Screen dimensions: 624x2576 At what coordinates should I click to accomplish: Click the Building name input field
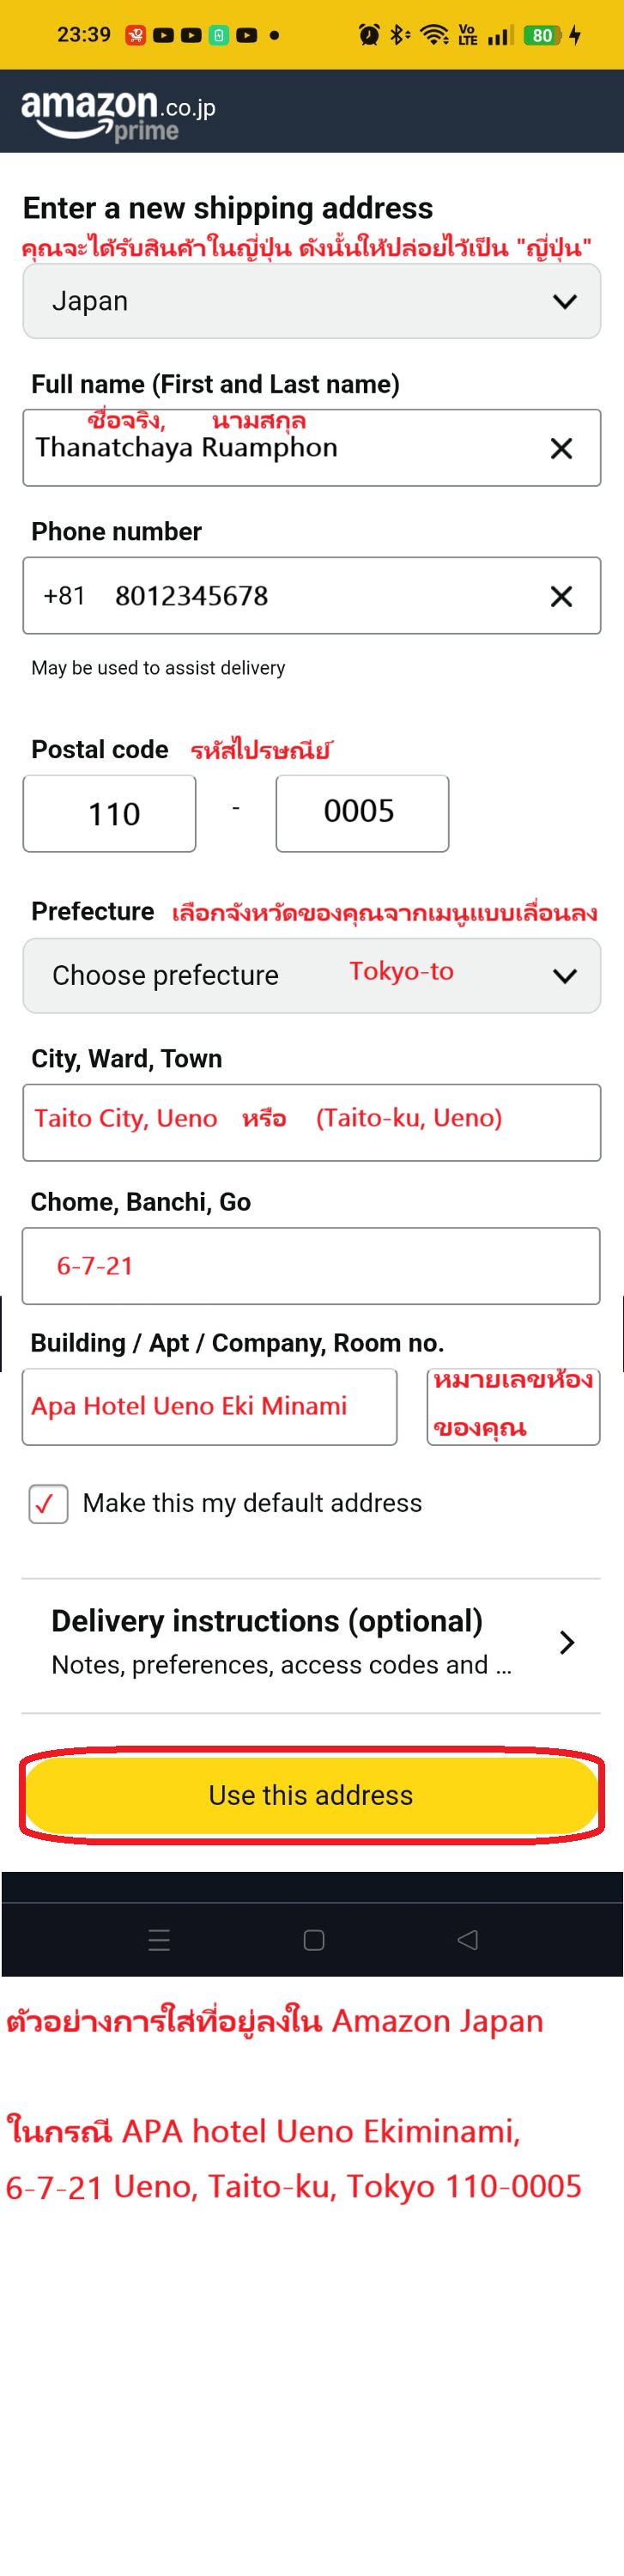click(209, 1406)
